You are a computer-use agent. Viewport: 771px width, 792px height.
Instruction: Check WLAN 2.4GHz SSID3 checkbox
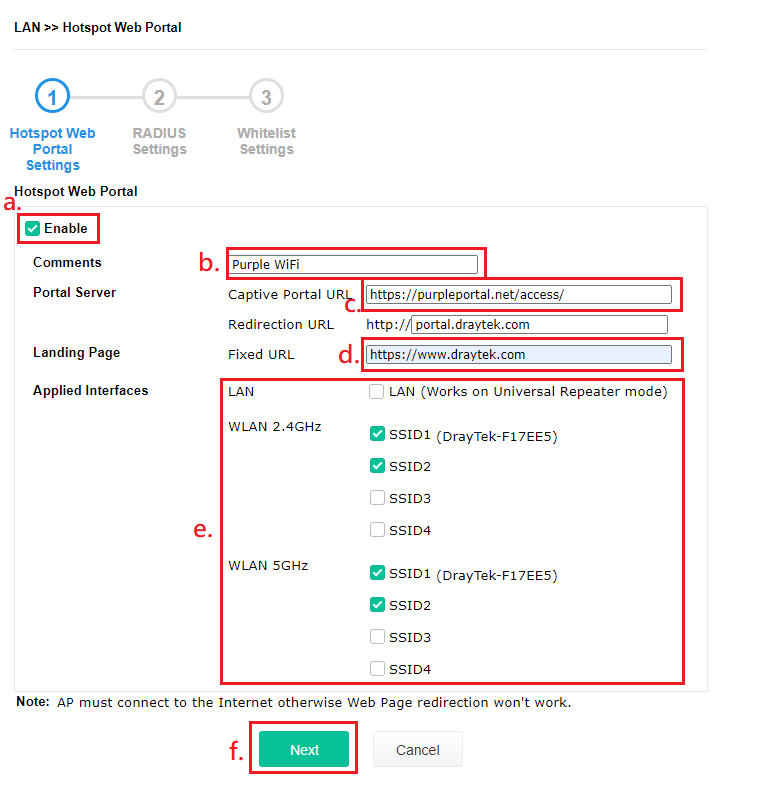pyautogui.click(x=377, y=498)
